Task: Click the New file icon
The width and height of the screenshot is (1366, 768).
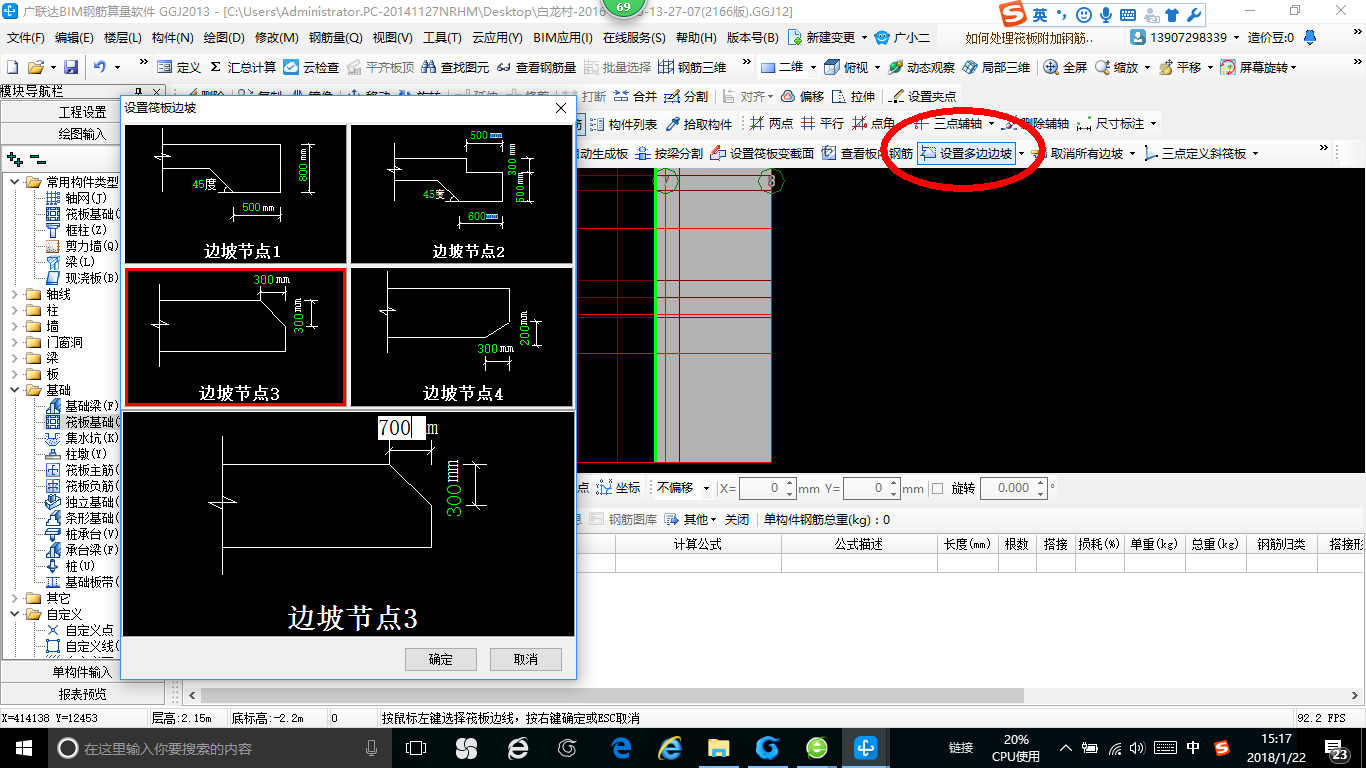Action: pyautogui.click(x=12, y=67)
